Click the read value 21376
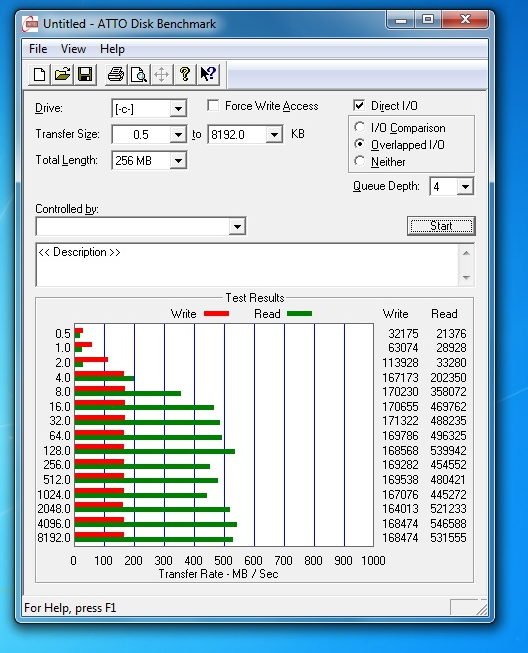Screen dimensions: 528x653 pos(451,334)
